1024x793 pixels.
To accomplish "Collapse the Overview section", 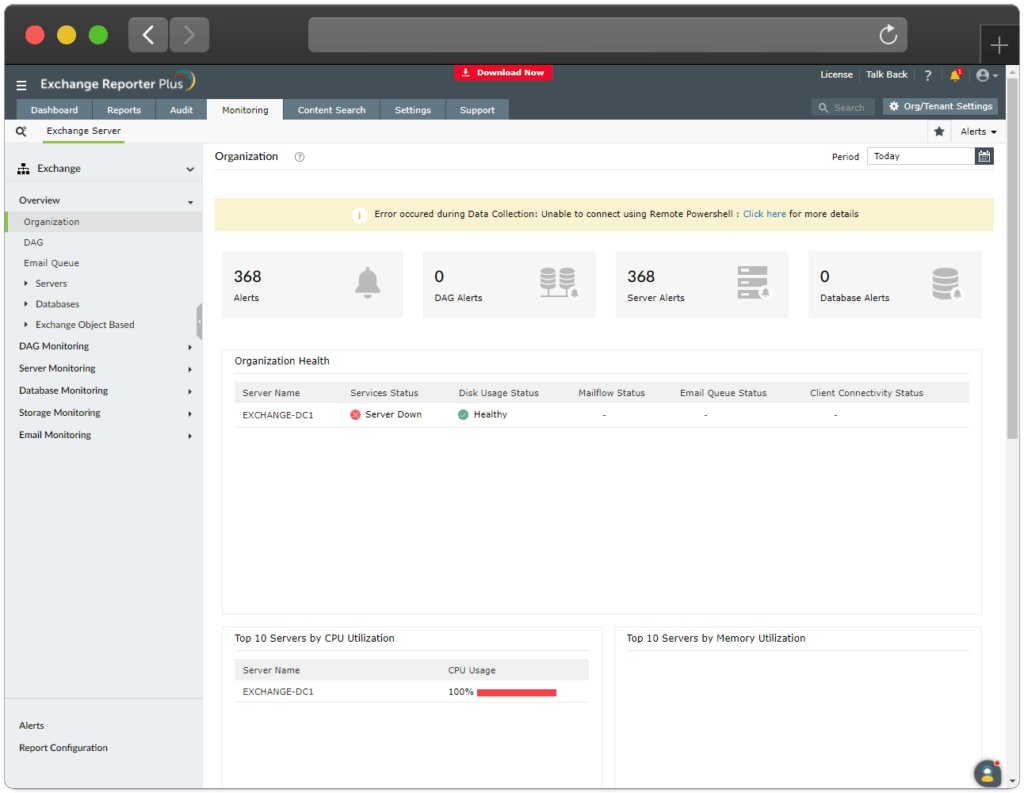I will (191, 202).
